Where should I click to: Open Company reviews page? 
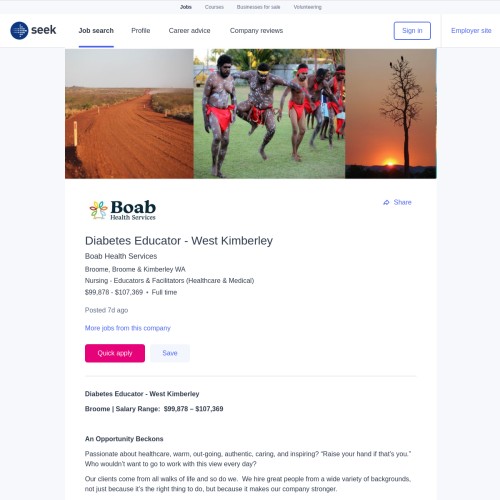pos(256,31)
